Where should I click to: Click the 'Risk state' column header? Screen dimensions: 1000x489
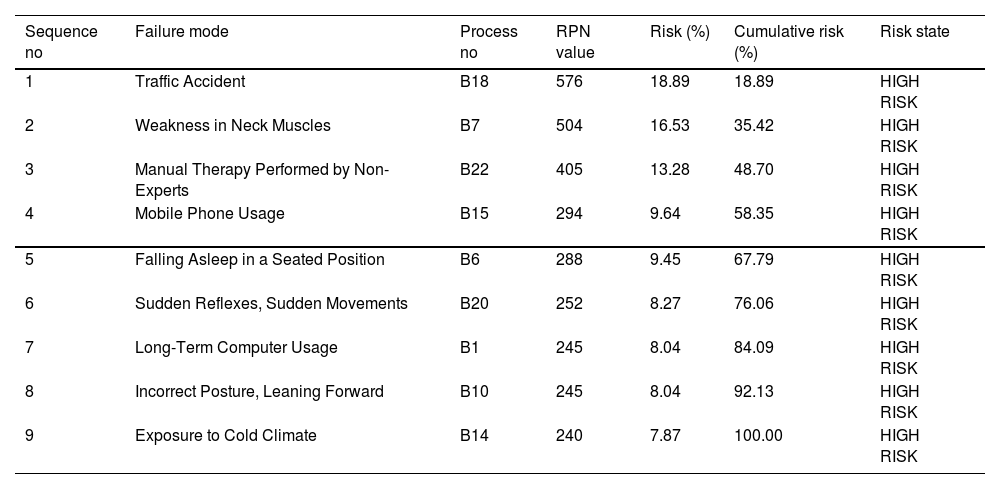914,32
